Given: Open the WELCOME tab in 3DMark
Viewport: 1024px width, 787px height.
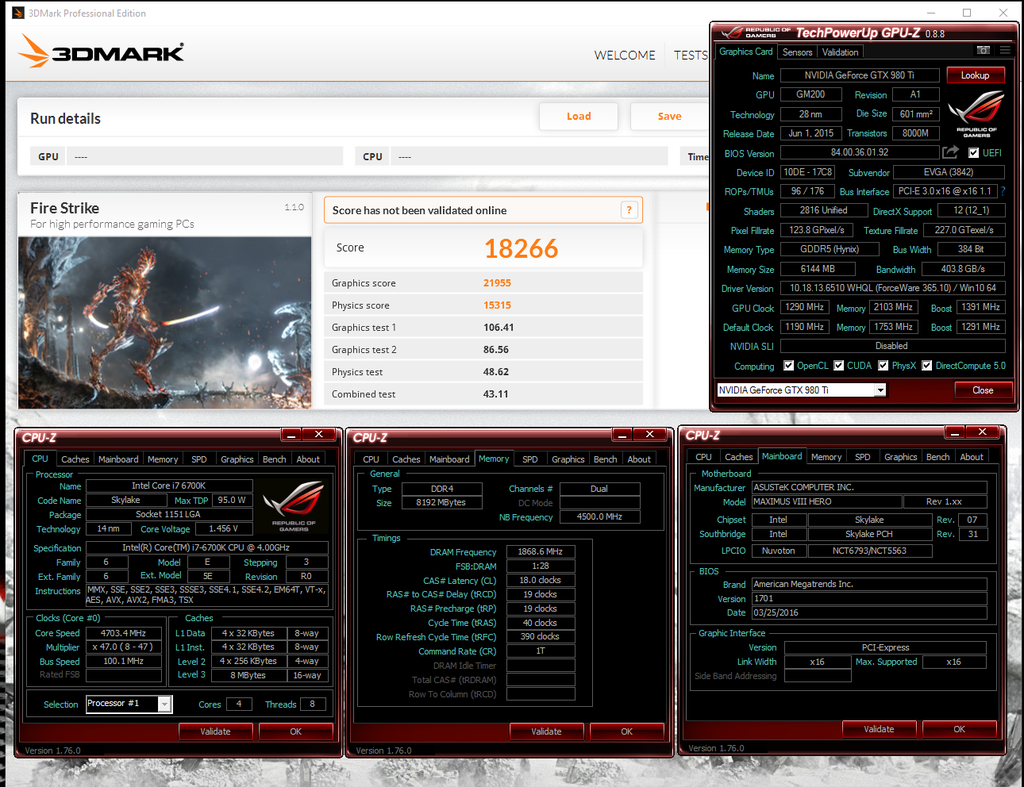Looking at the screenshot, I should [x=624, y=56].
